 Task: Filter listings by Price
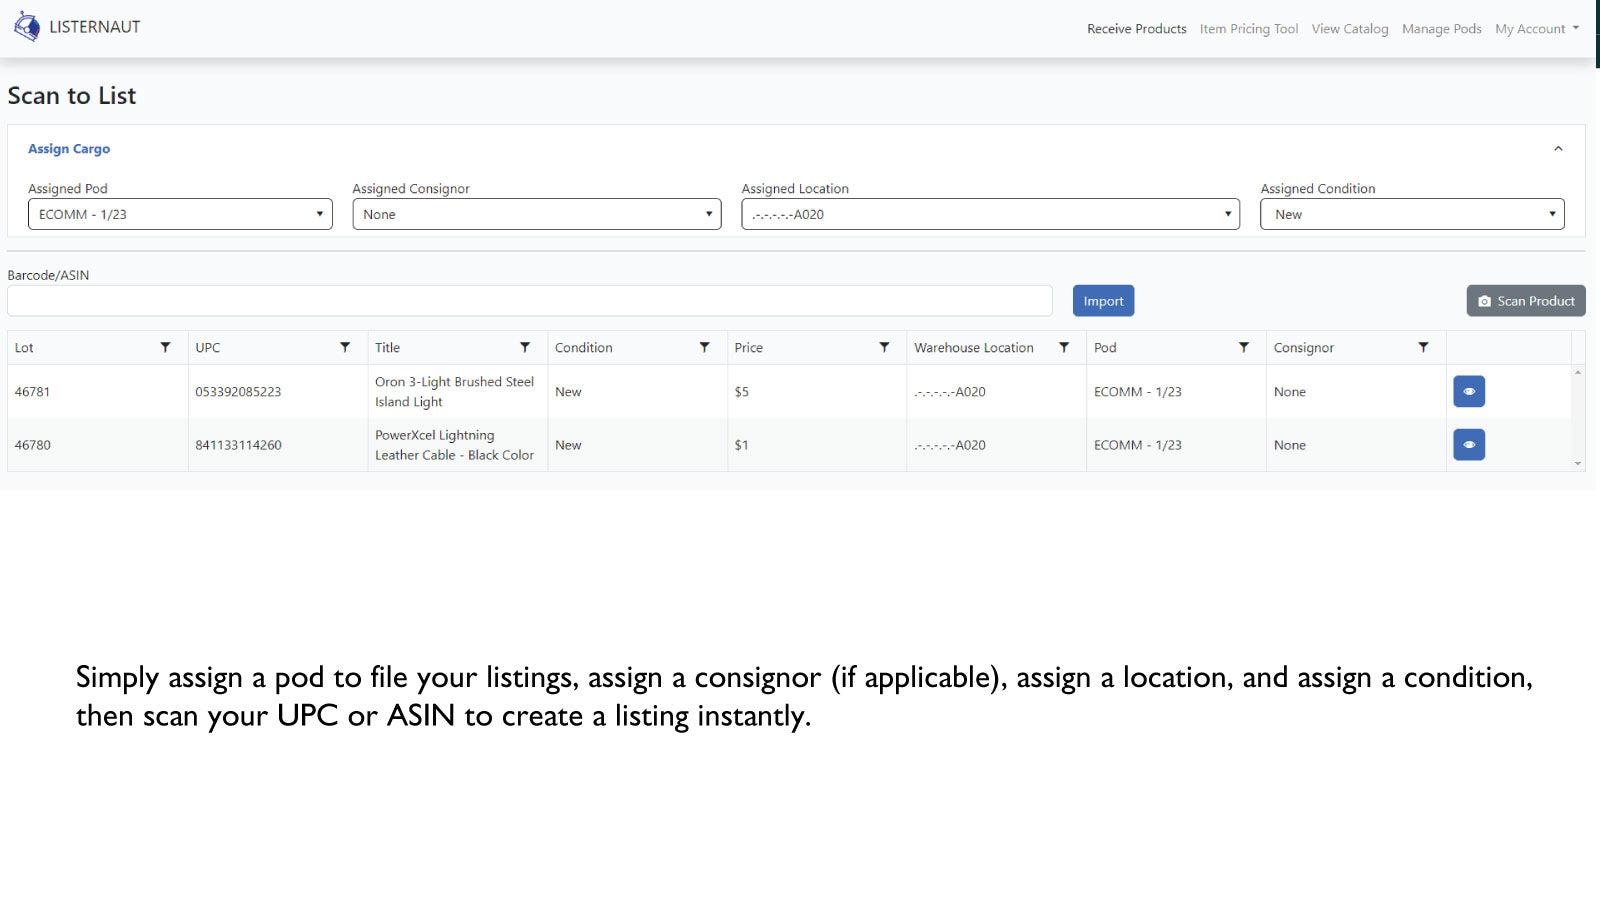click(884, 347)
